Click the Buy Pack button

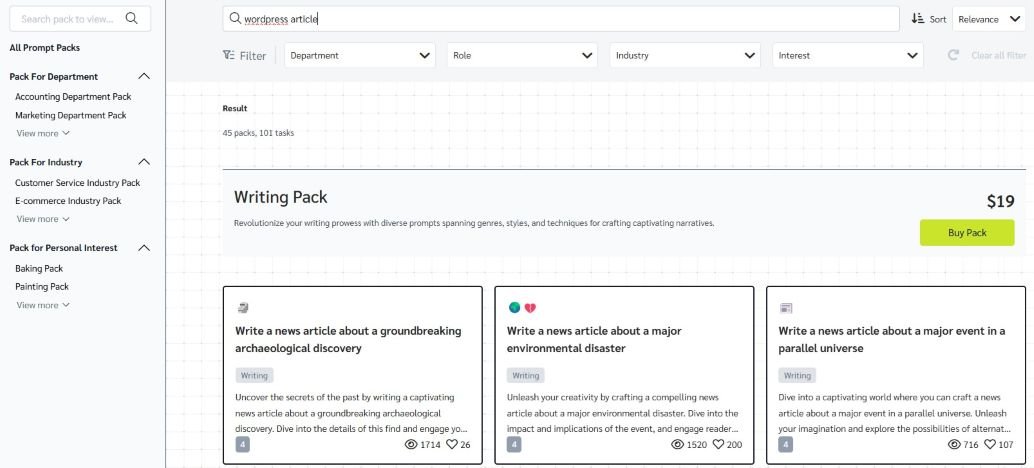click(967, 233)
